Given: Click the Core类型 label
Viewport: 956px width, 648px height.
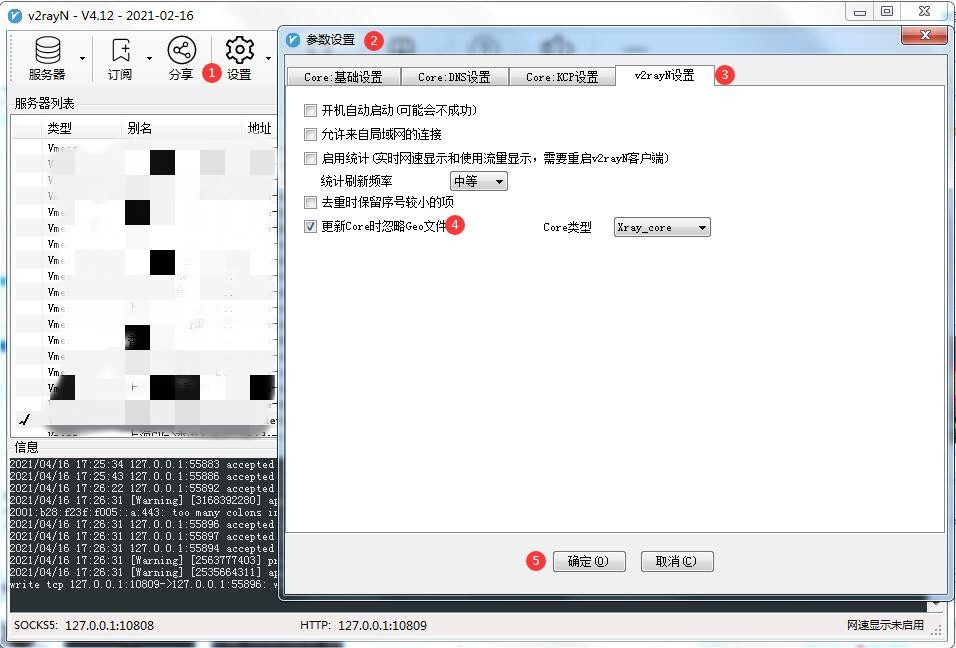Looking at the screenshot, I should (x=567, y=227).
